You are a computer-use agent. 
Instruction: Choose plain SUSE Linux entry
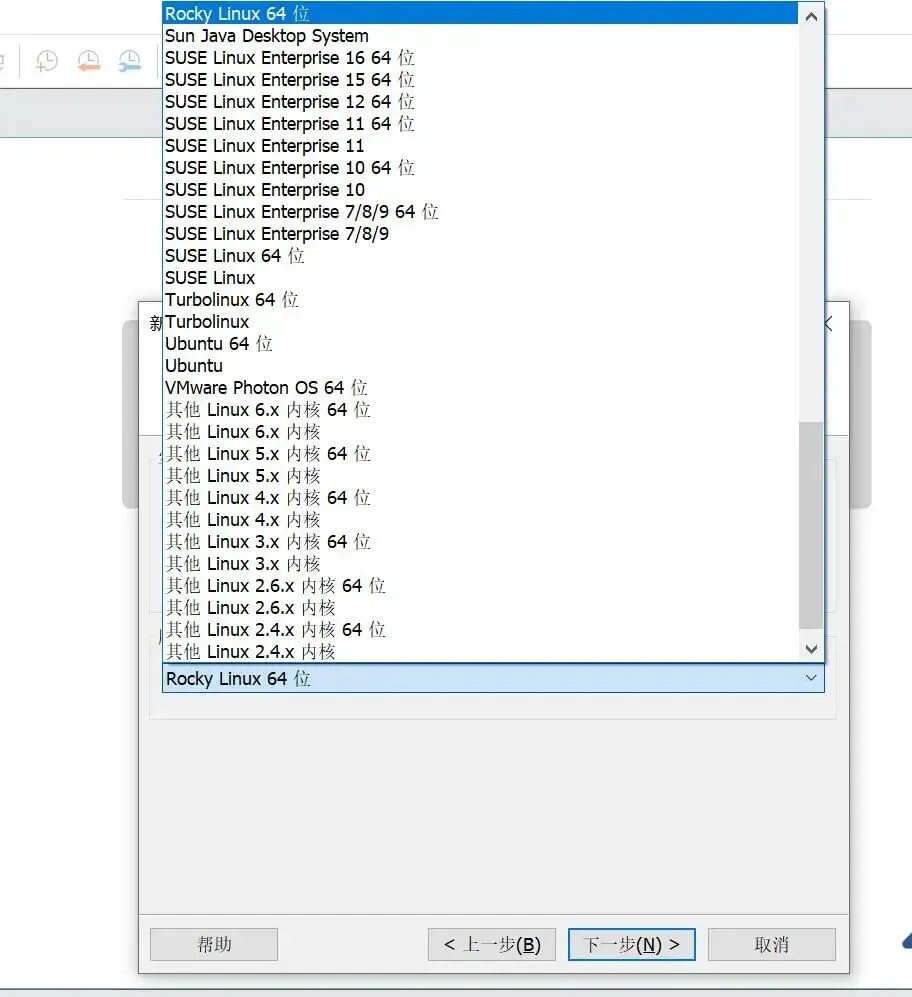(x=480, y=278)
